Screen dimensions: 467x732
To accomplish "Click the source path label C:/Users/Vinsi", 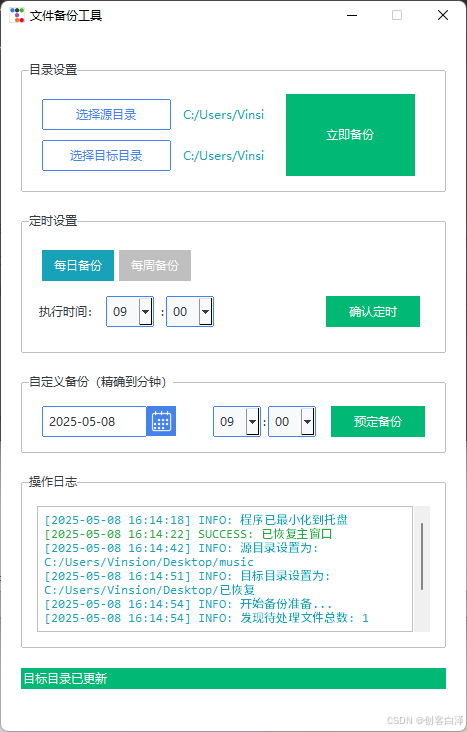I will pyautogui.click(x=223, y=114).
